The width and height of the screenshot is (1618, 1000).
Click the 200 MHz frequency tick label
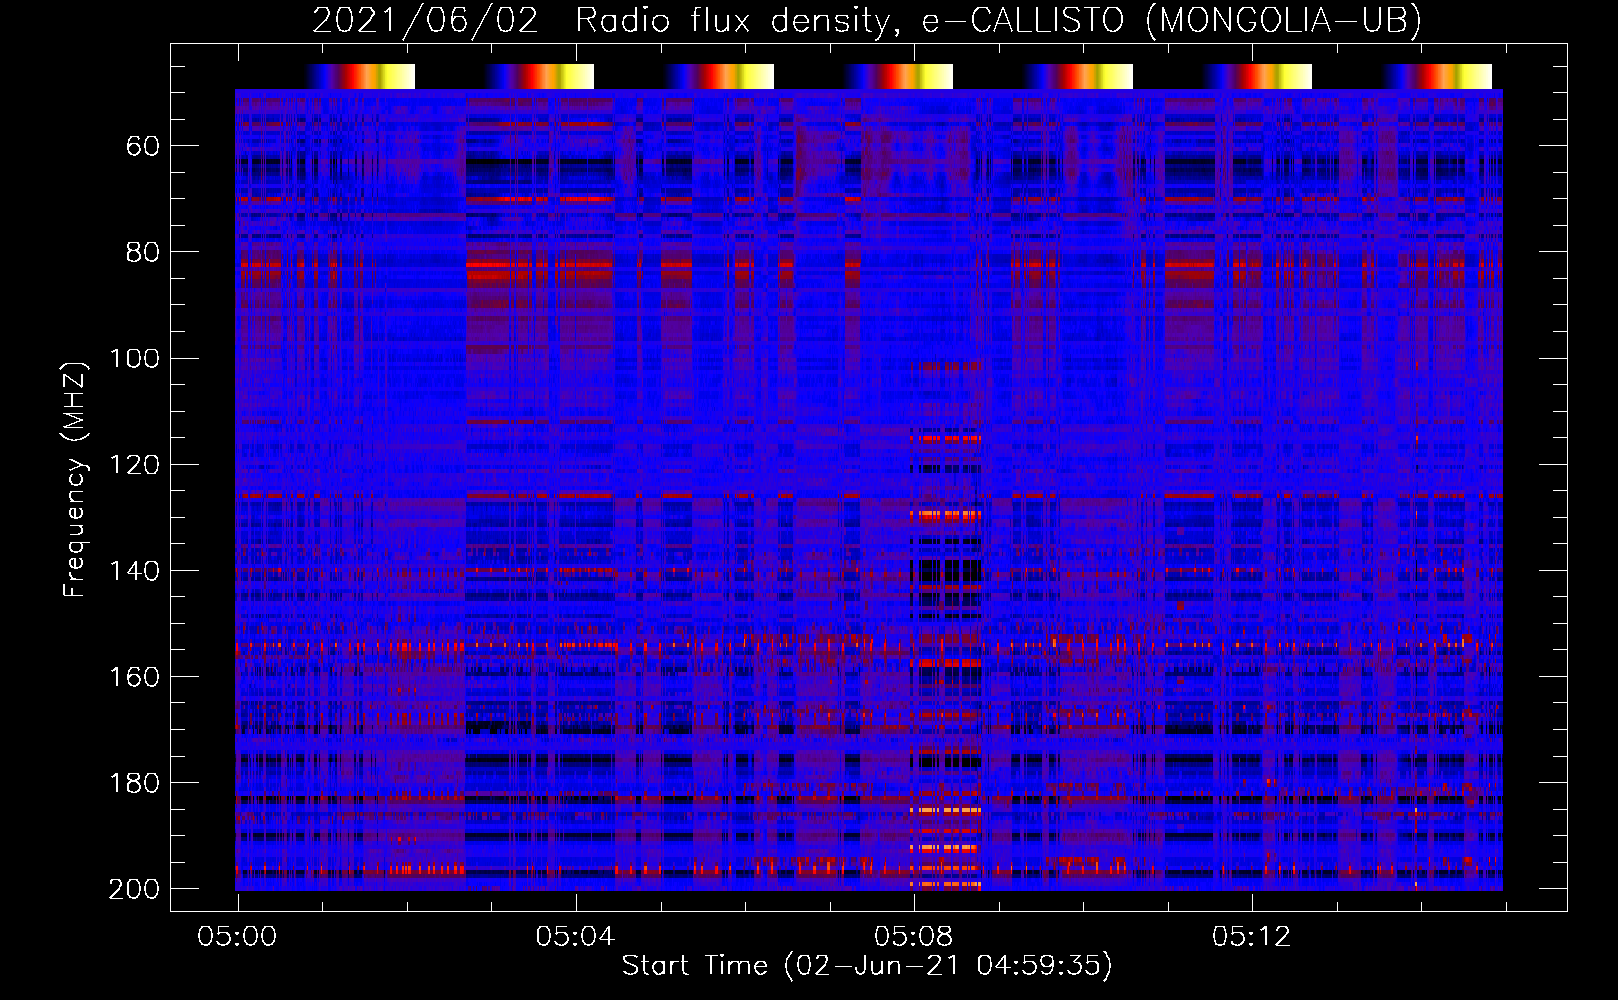click(x=134, y=889)
